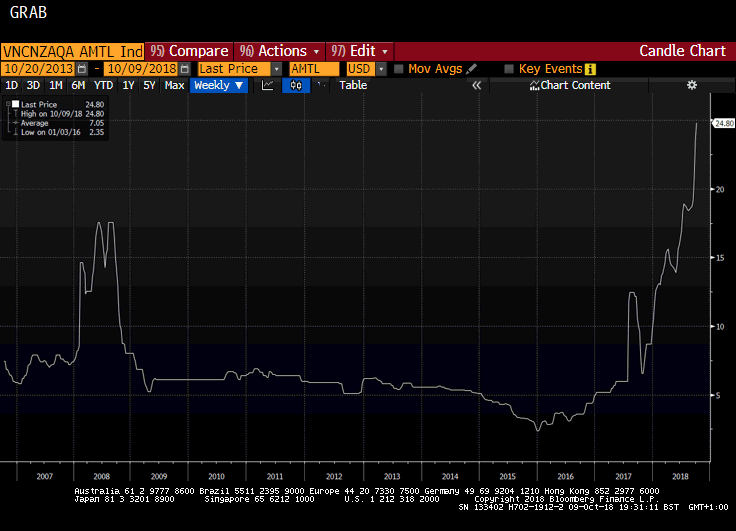Screen dimensions: 736x531
Task: Open the Weekly periodicity dropdown
Action: coord(218,86)
